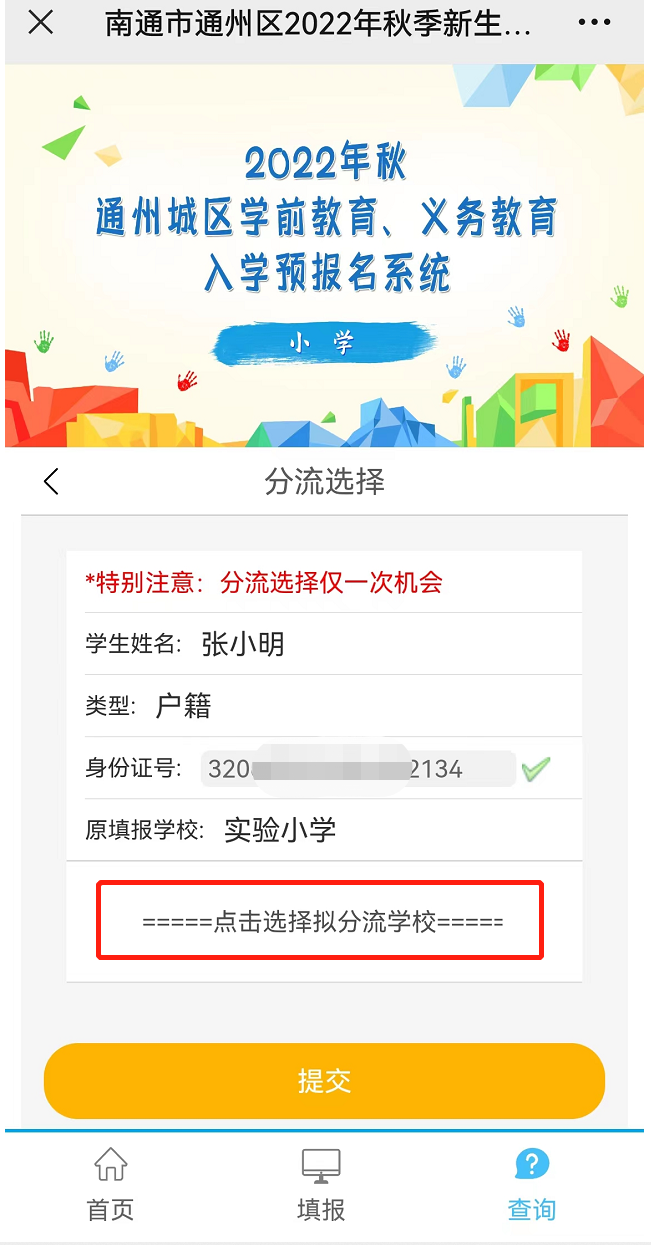This screenshot has height=1245, width=651.
Task: Click the 户籍 type value
Action: coord(183,706)
